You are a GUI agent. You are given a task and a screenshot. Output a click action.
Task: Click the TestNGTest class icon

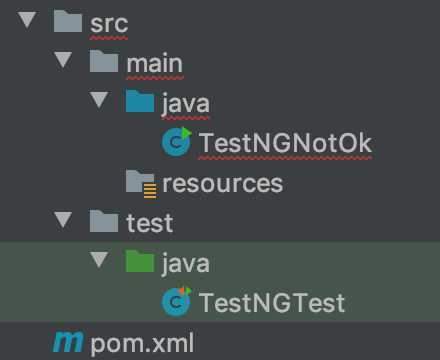click(x=177, y=302)
